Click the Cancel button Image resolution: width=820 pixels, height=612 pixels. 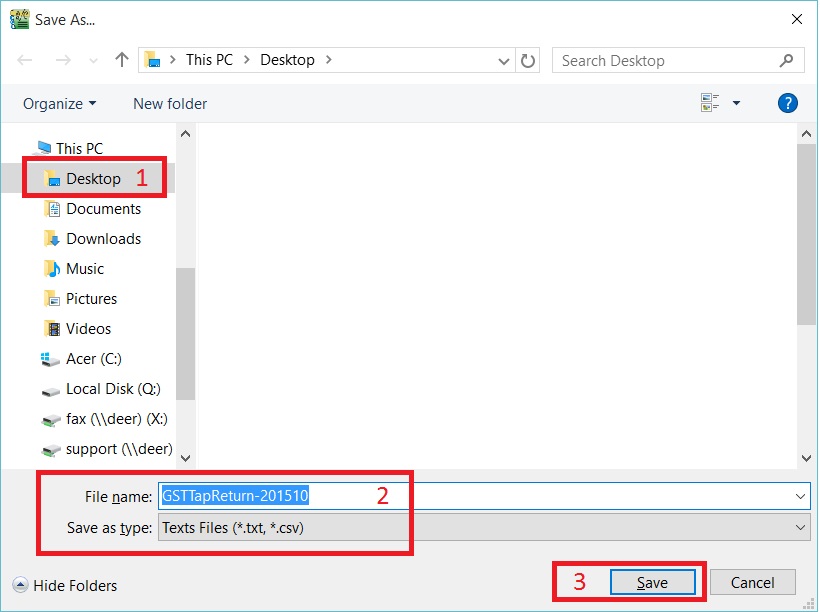pos(752,582)
